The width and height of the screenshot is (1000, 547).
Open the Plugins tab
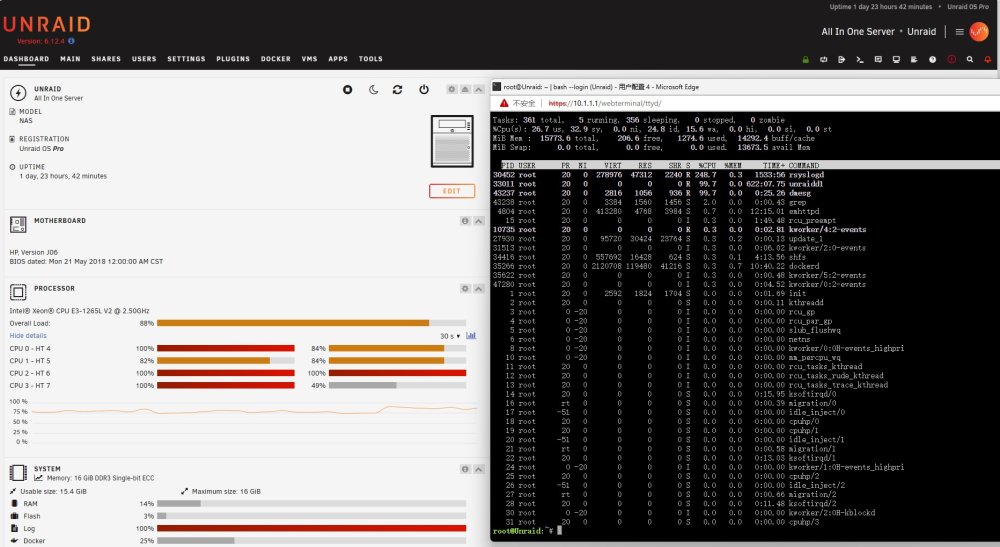233,59
